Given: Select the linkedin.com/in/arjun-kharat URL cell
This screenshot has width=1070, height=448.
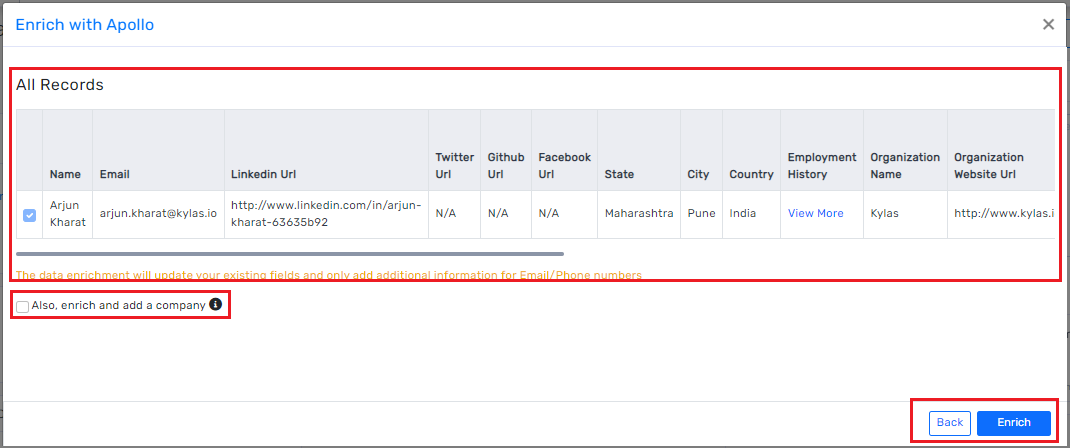Looking at the screenshot, I should click(x=326, y=215).
